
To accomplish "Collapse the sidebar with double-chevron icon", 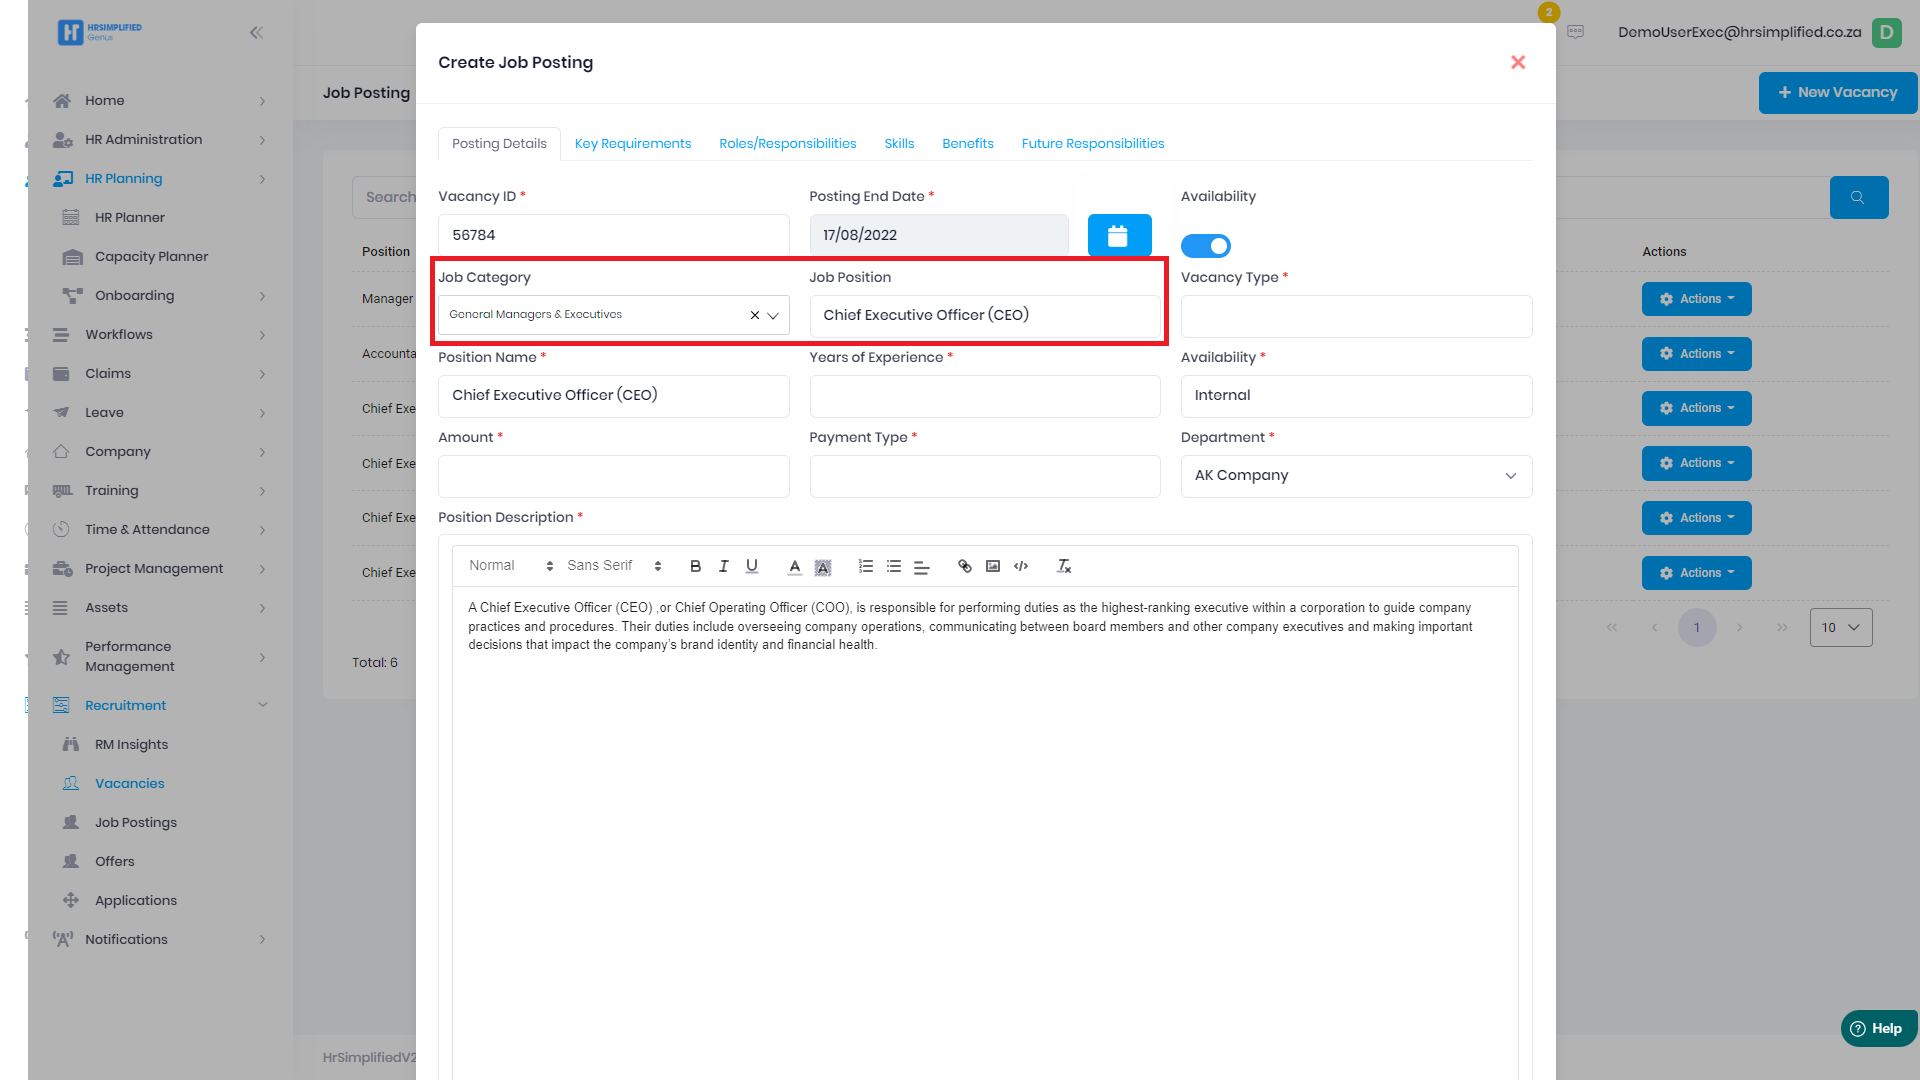I will [x=256, y=33].
